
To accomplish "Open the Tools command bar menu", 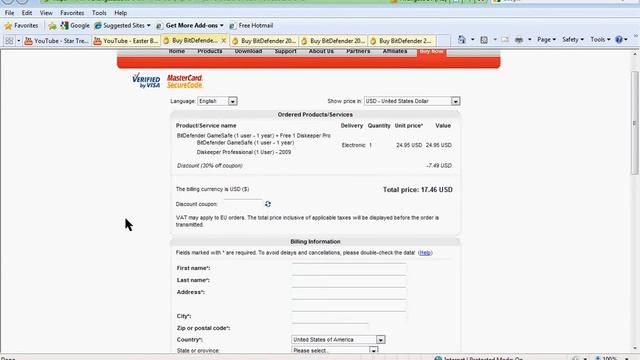I will click(x=600, y=40).
